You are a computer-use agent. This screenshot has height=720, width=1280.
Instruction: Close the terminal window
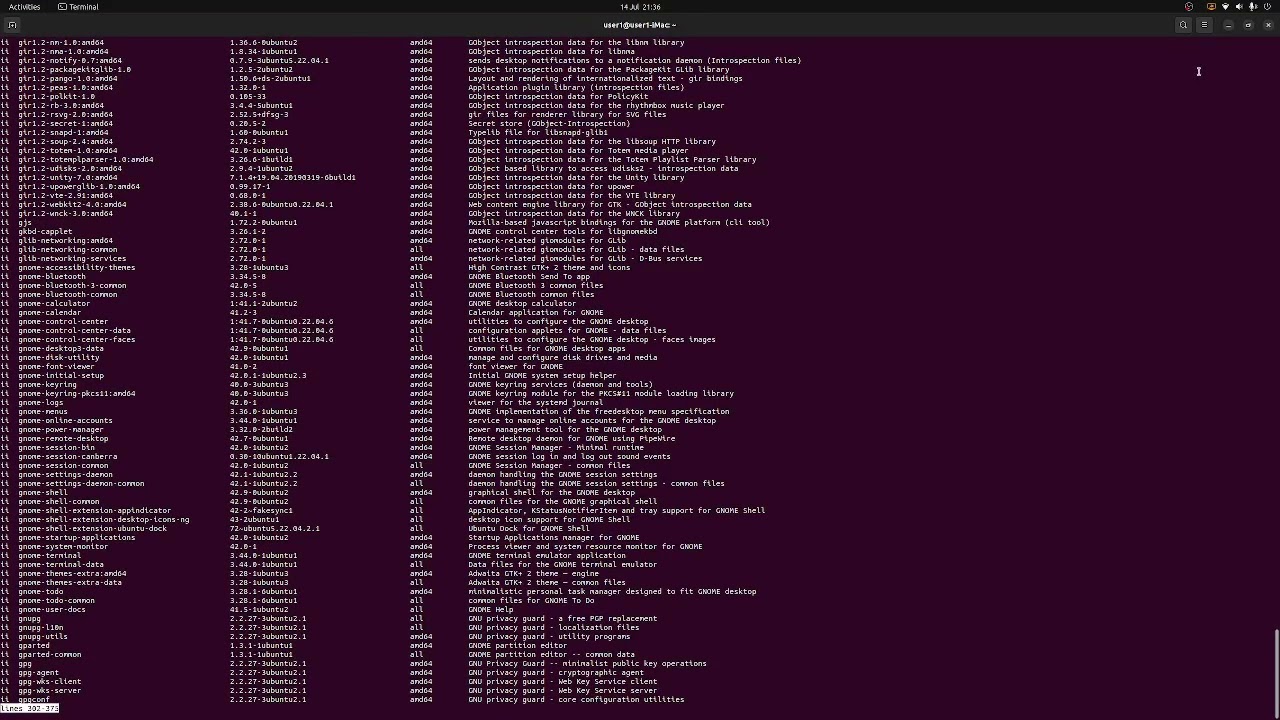coord(1268,25)
